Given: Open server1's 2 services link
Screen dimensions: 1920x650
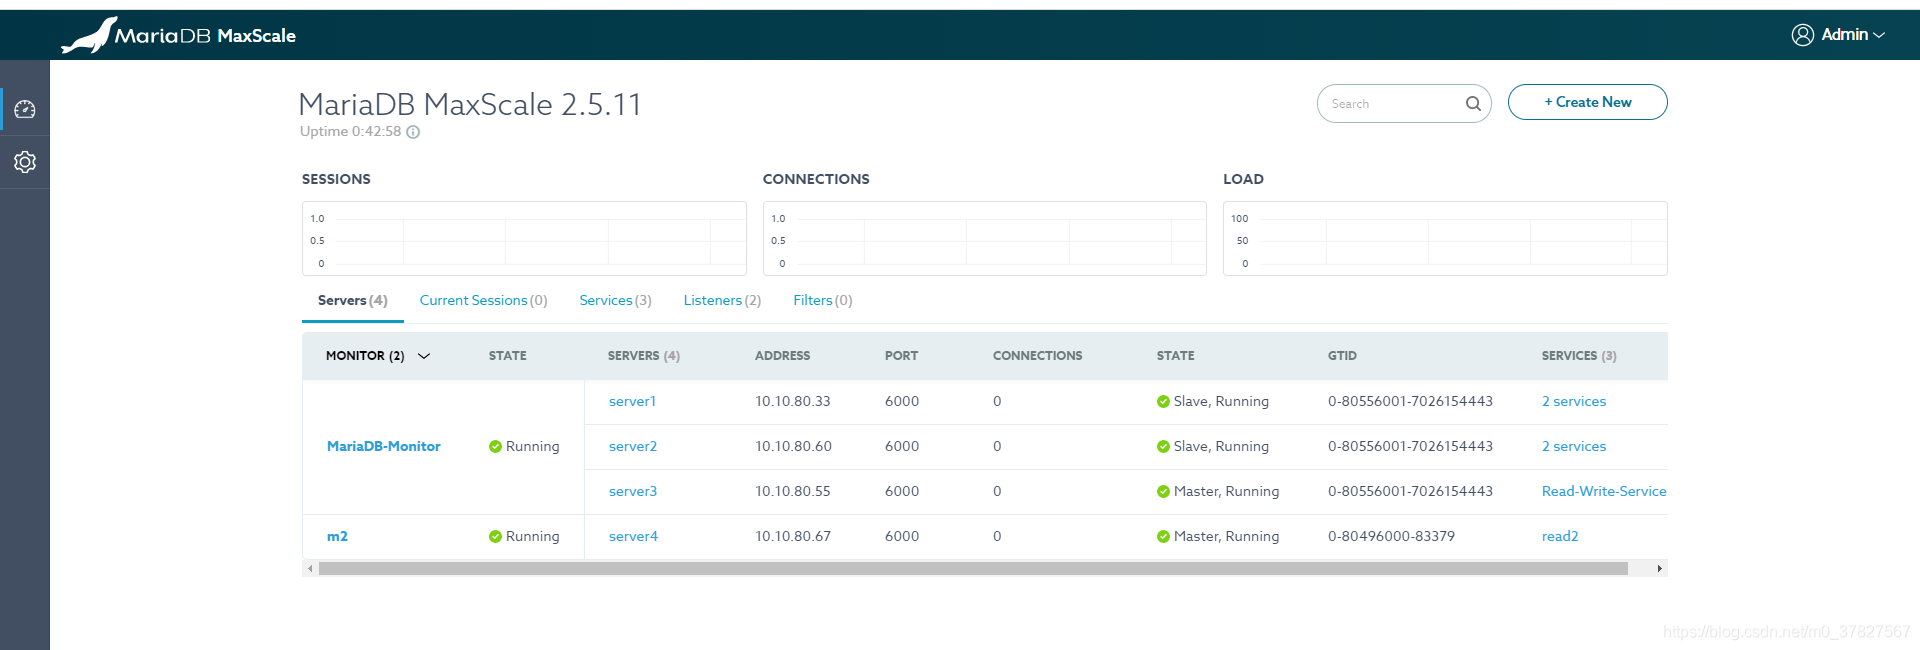Looking at the screenshot, I should click(1573, 402).
